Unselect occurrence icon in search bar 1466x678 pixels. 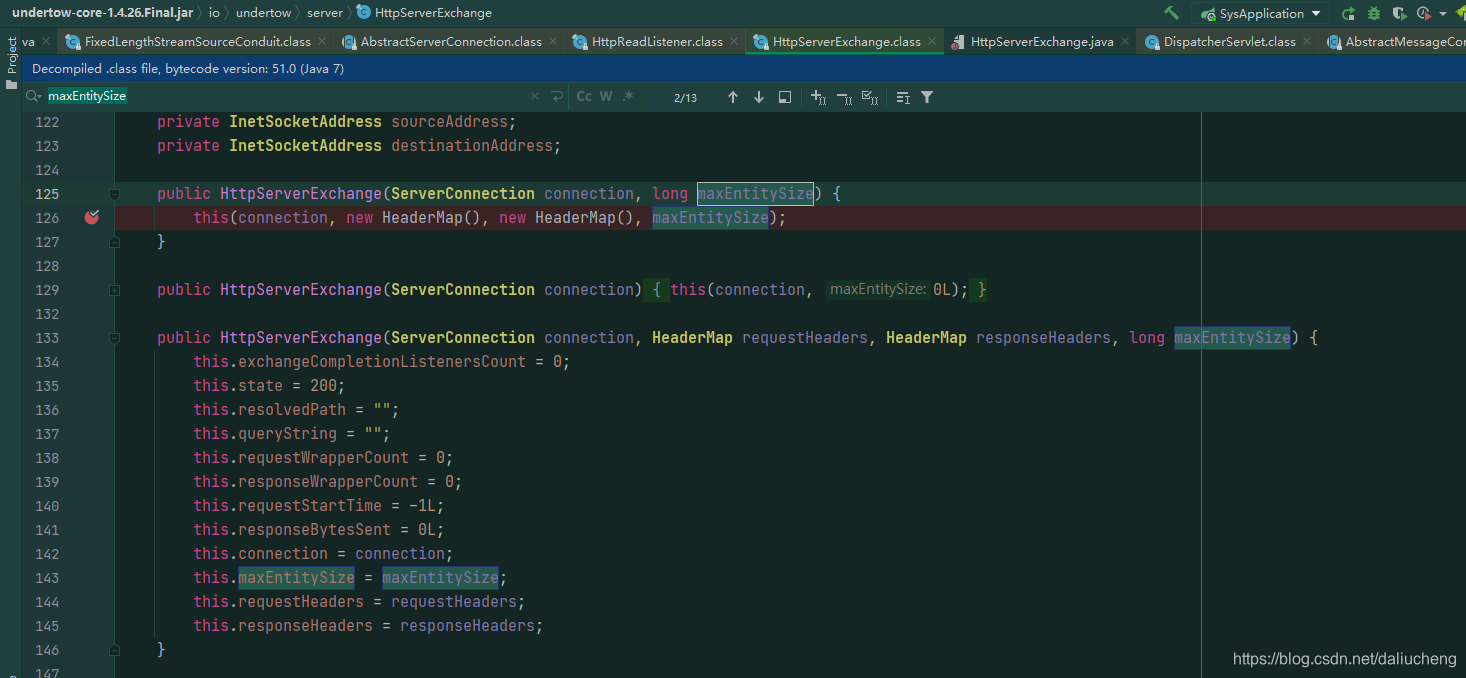tap(844, 97)
